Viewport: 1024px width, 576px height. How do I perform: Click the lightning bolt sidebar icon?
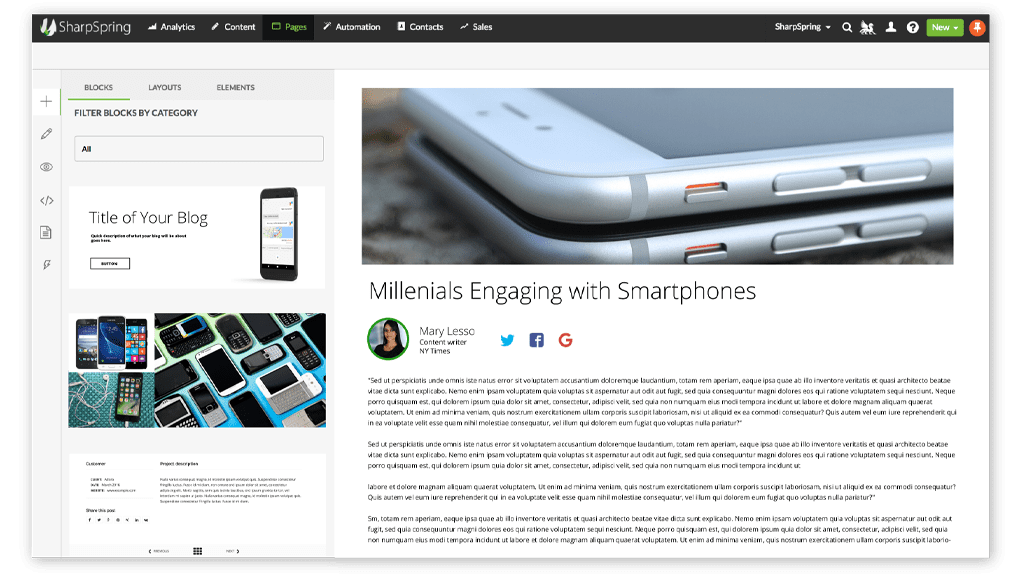coord(47,264)
